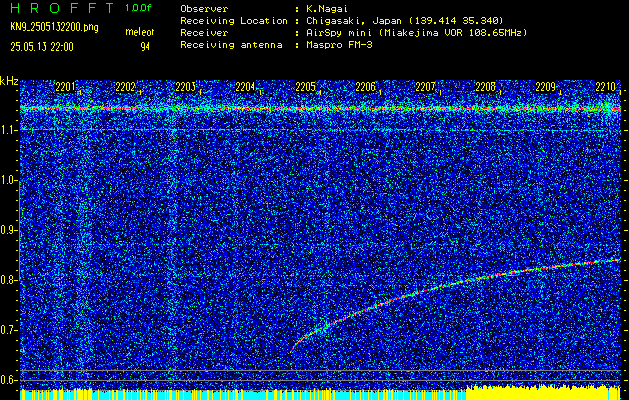Click the 1.0 frequency axis label
The image size is (629, 400).
pyautogui.click(x=8, y=180)
